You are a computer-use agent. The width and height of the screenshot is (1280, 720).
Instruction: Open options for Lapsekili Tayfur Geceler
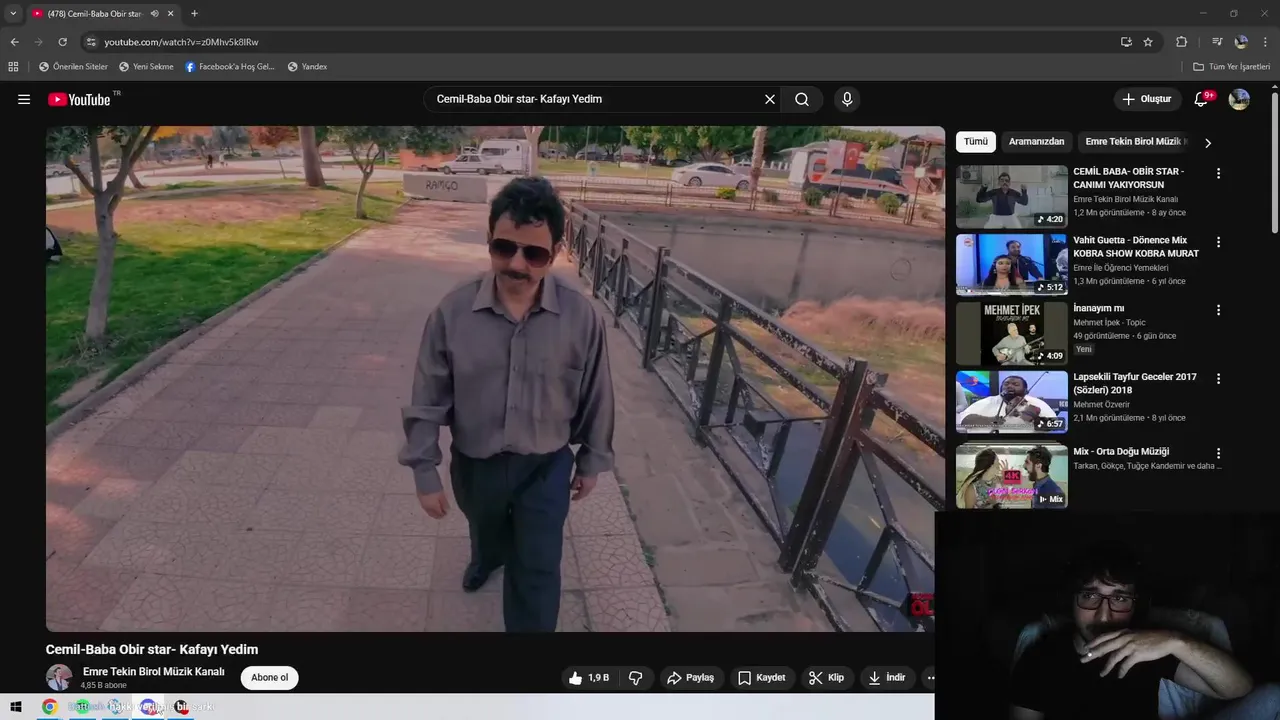click(x=1218, y=379)
